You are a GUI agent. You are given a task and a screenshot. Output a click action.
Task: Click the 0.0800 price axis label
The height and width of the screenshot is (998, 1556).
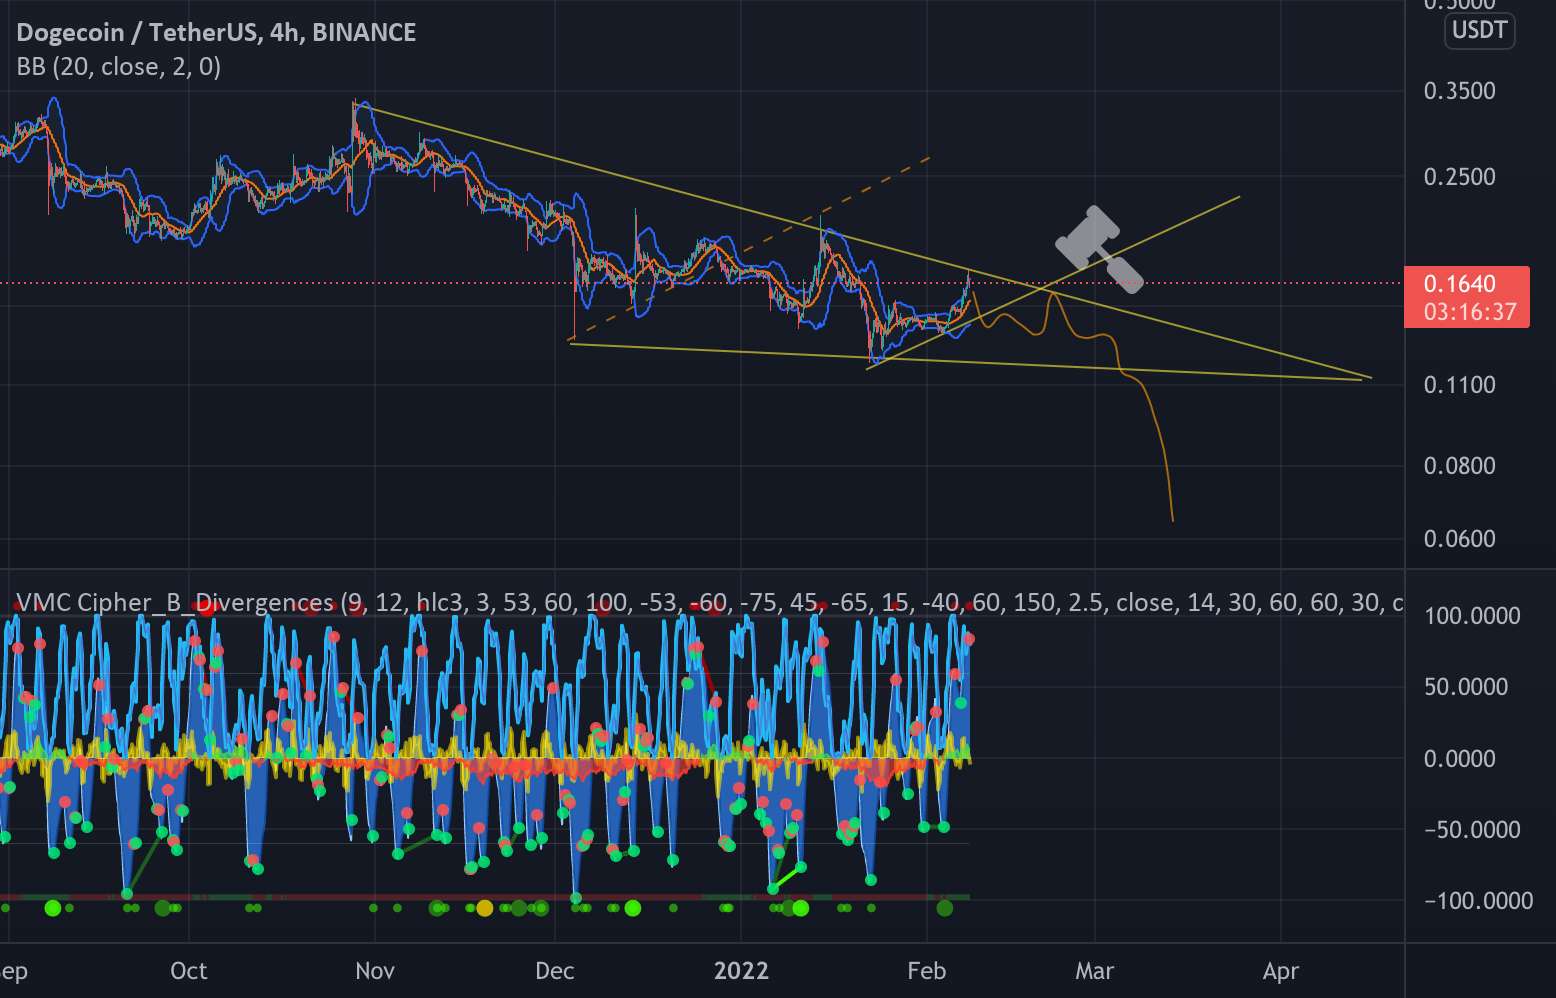pos(1459,466)
